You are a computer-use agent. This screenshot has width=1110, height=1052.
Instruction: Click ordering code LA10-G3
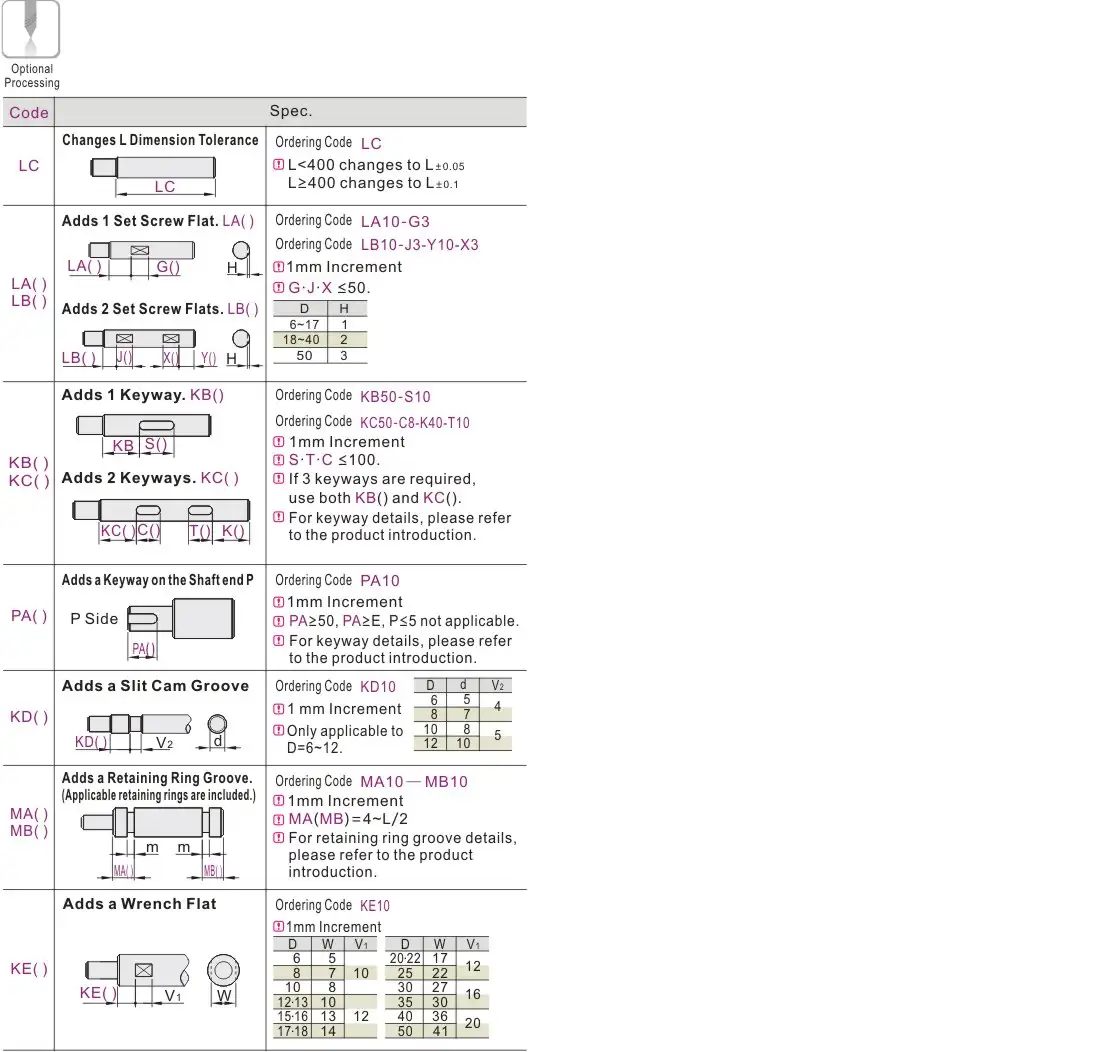coord(394,221)
